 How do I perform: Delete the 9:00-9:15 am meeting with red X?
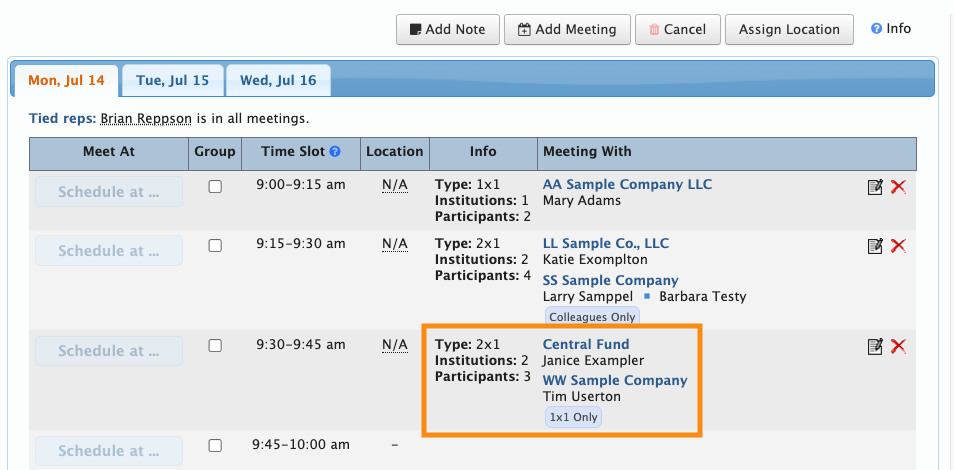(x=898, y=187)
